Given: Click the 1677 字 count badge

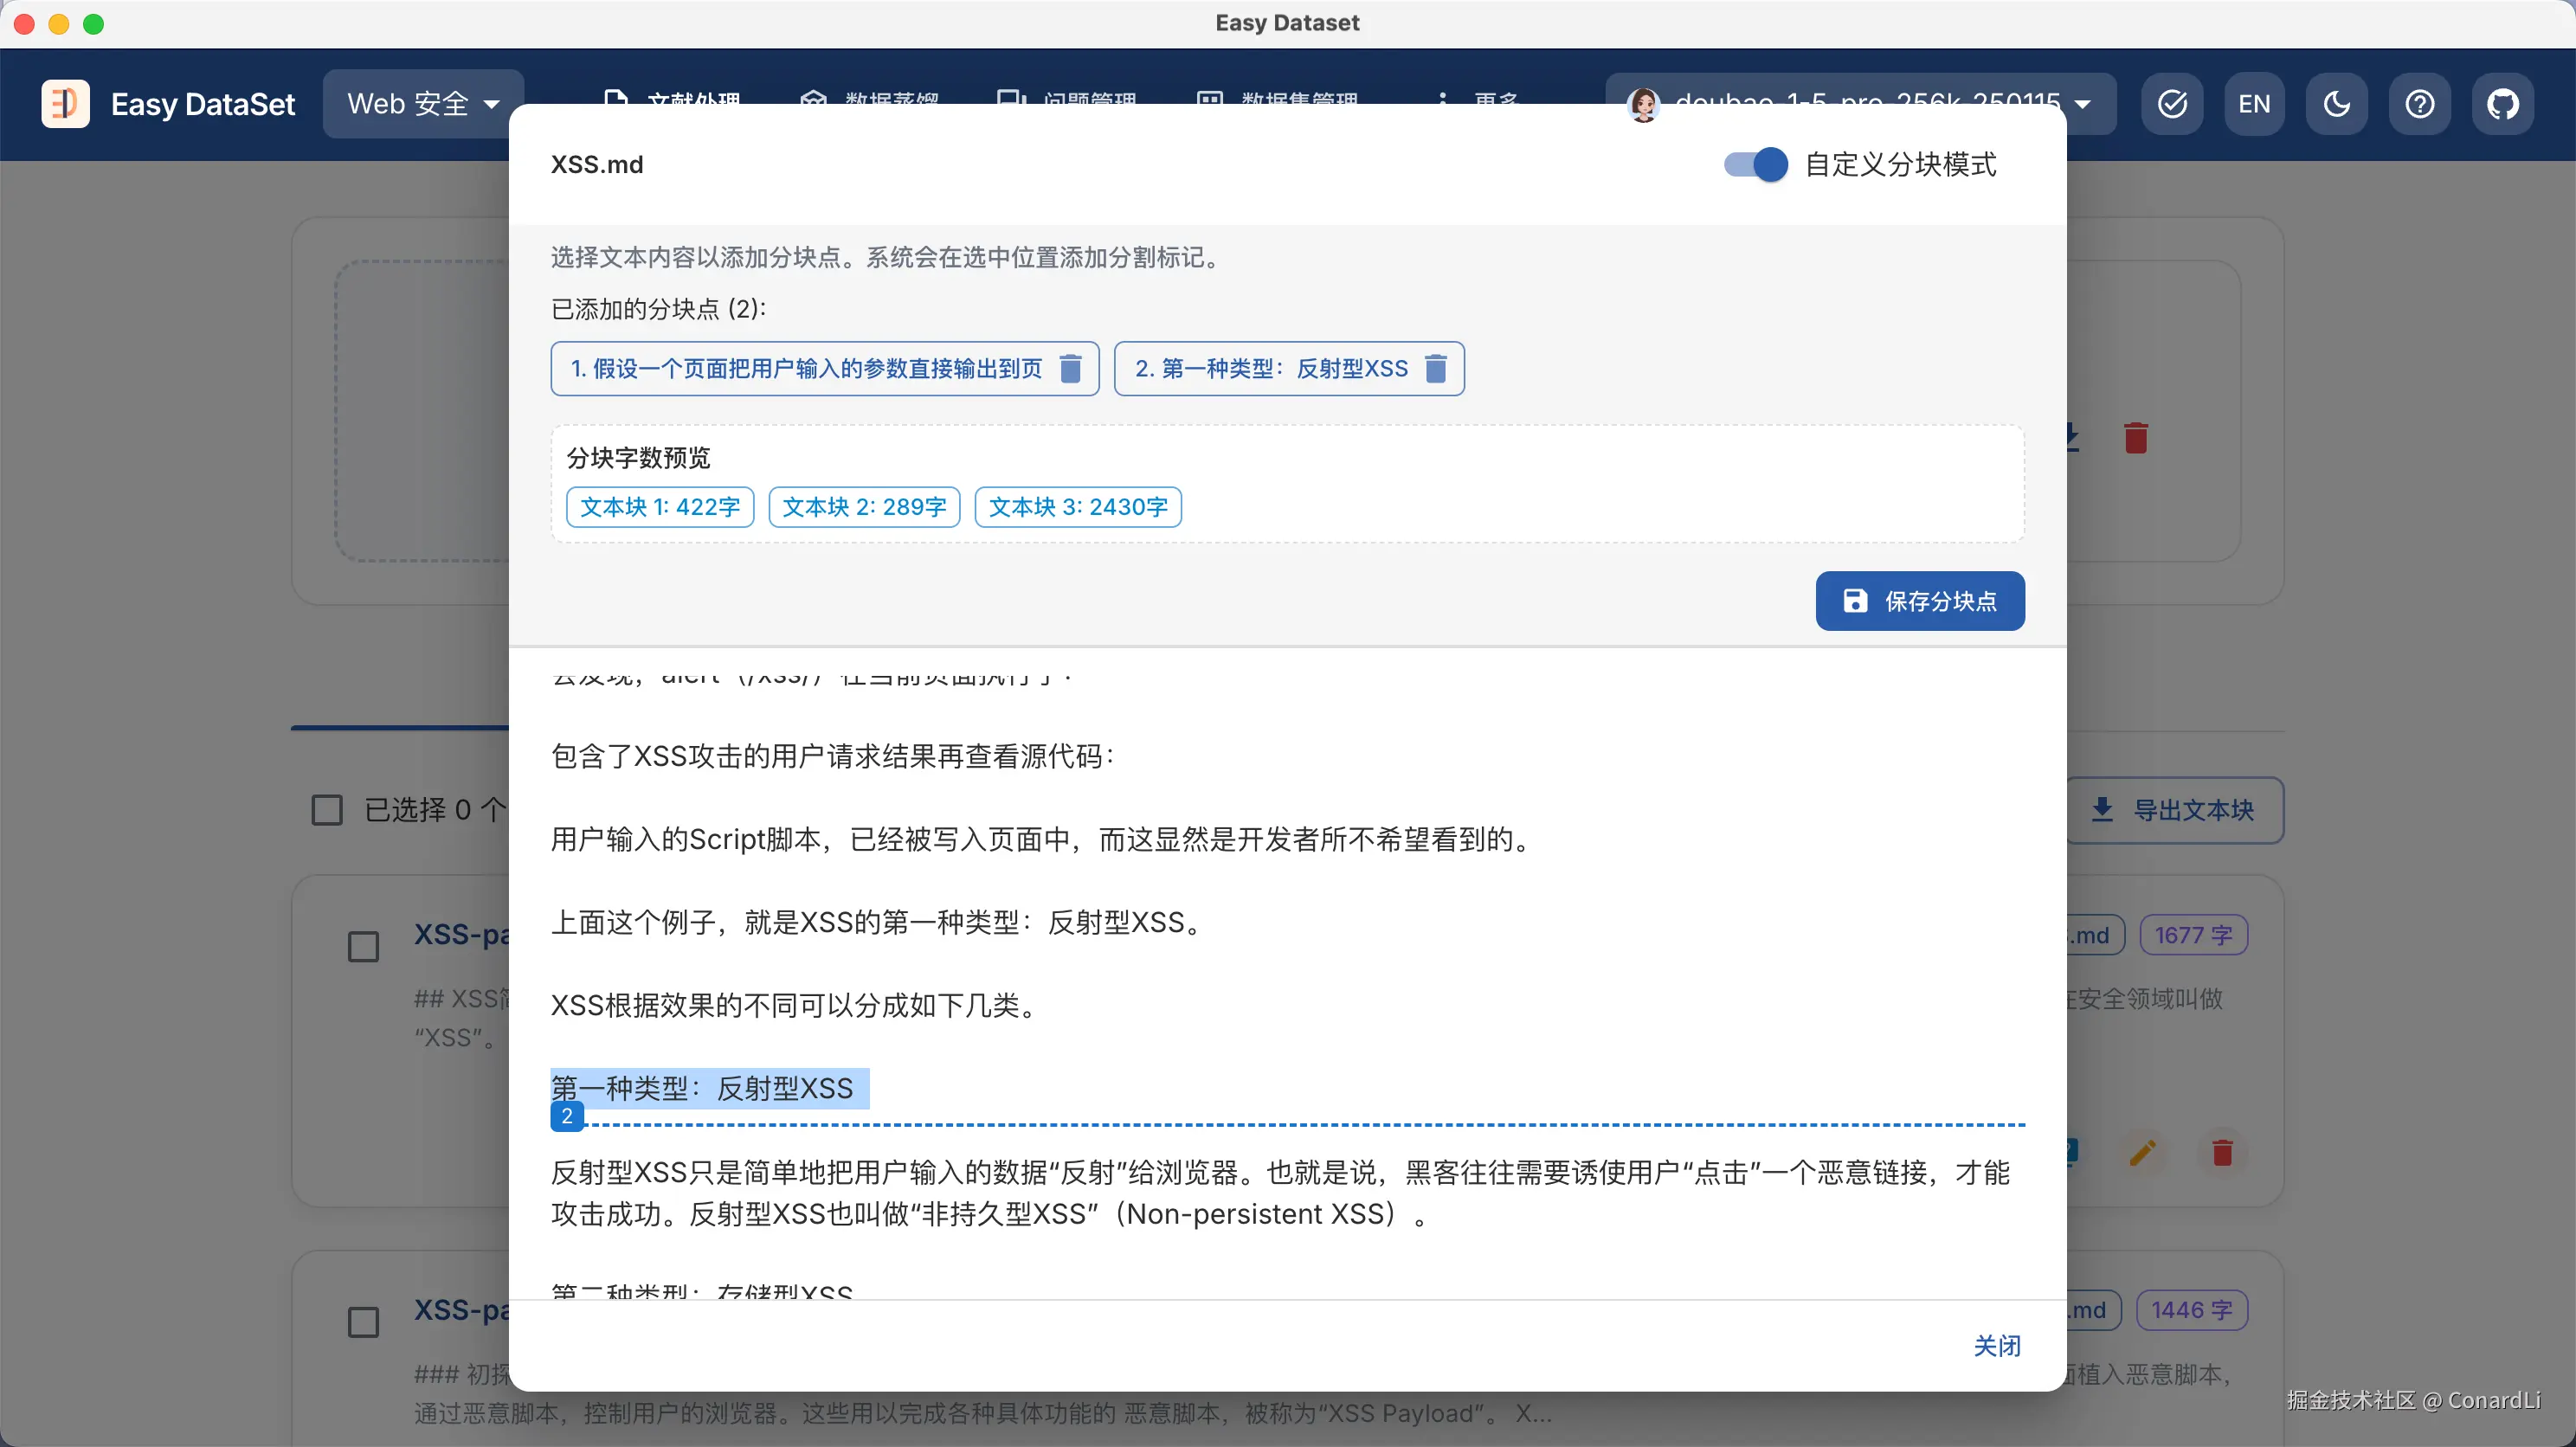Looking at the screenshot, I should (x=2193, y=935).
